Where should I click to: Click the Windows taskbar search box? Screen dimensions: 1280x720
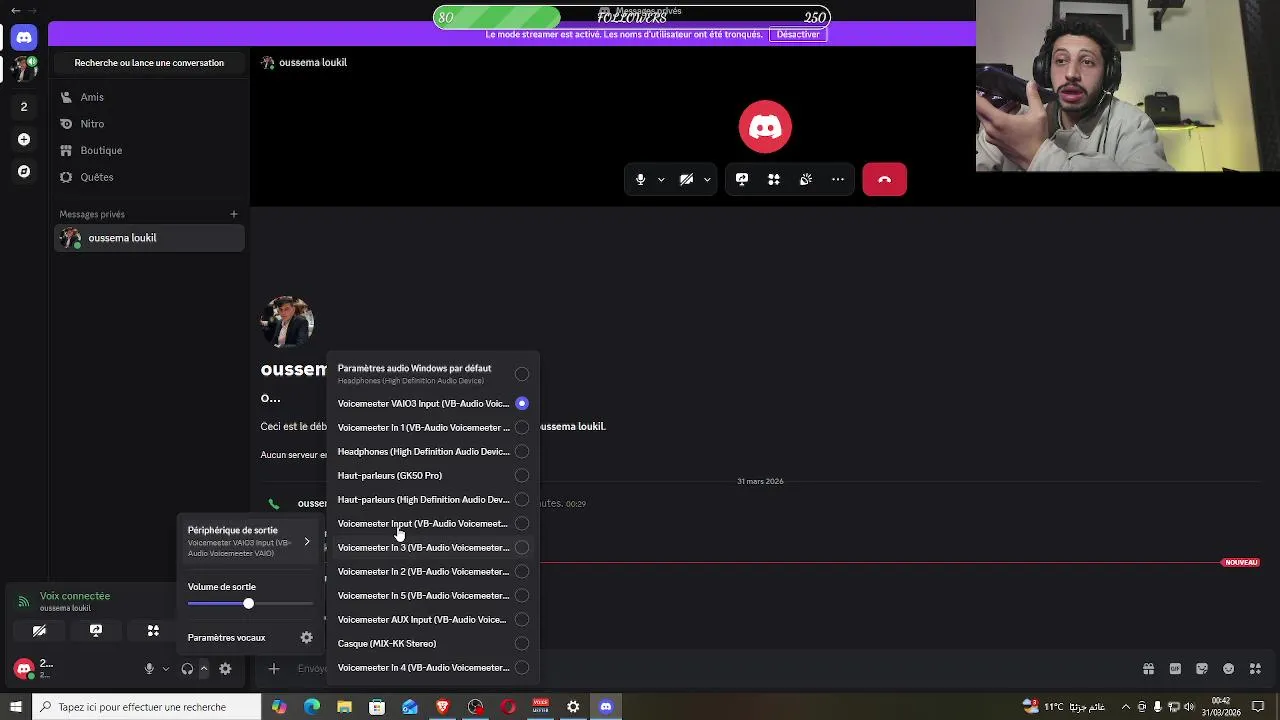tap(147, 707)
